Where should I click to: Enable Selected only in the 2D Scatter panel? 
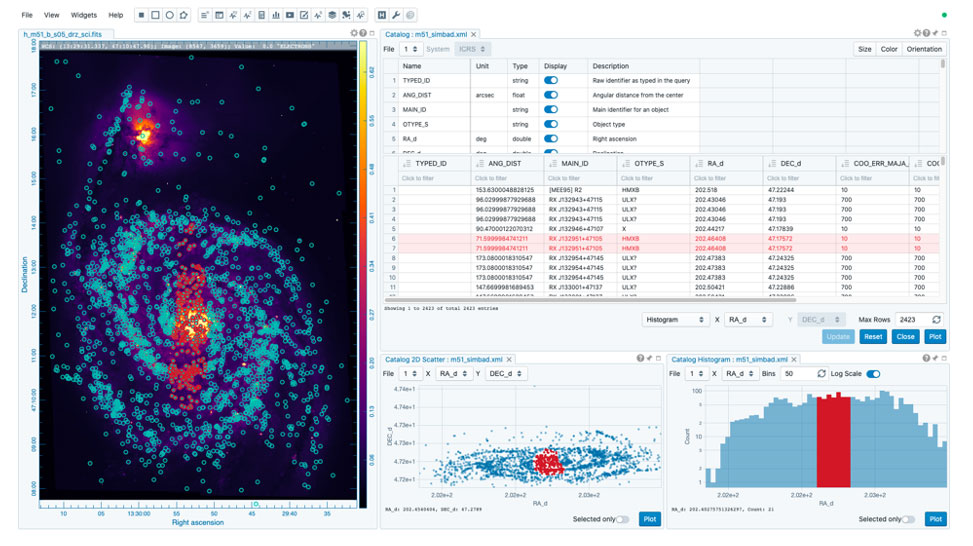[x=623, y=519]
